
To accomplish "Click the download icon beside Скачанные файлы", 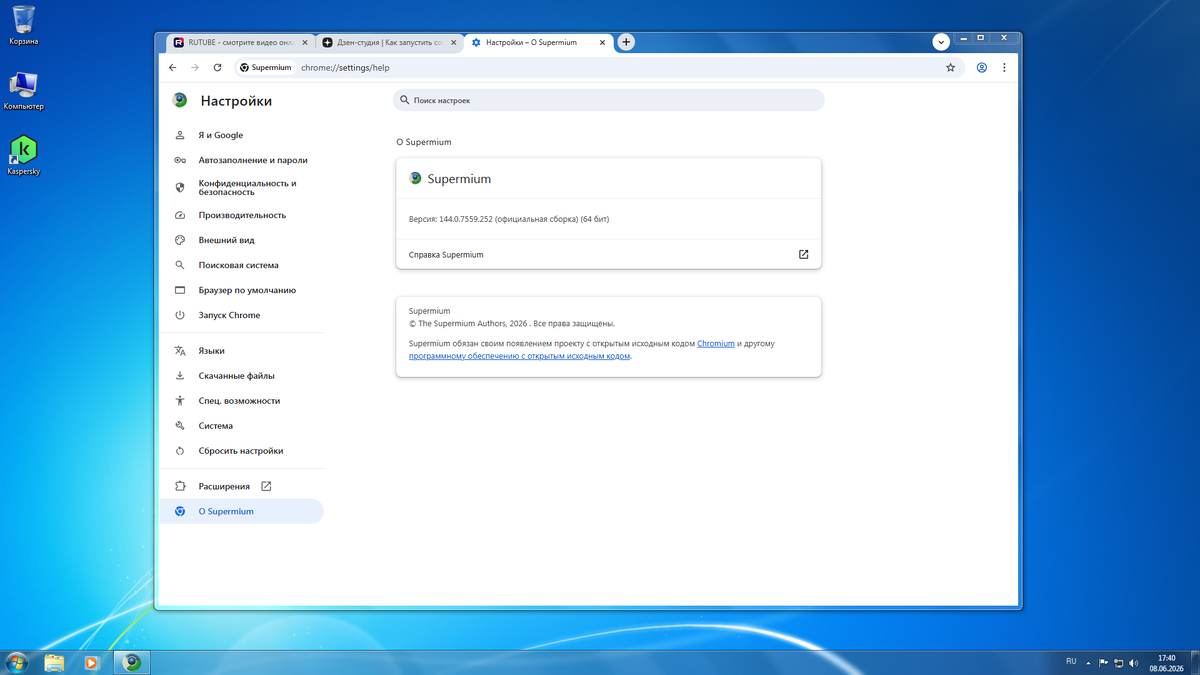I will click(180, 376).
